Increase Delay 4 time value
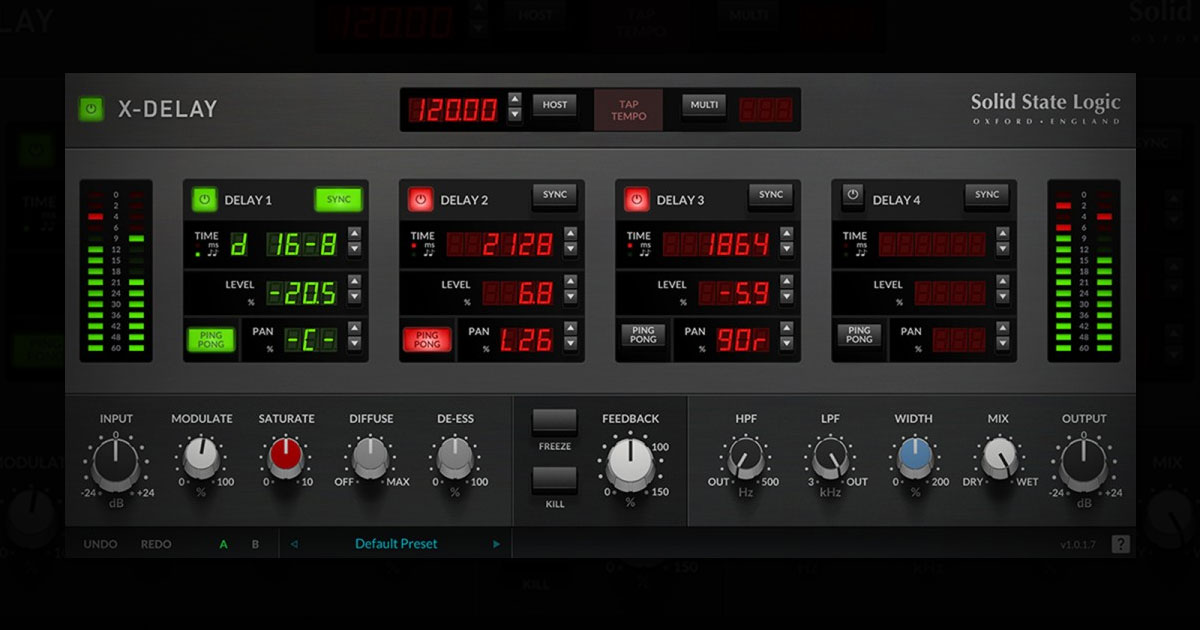 (x=1002, y=235)
